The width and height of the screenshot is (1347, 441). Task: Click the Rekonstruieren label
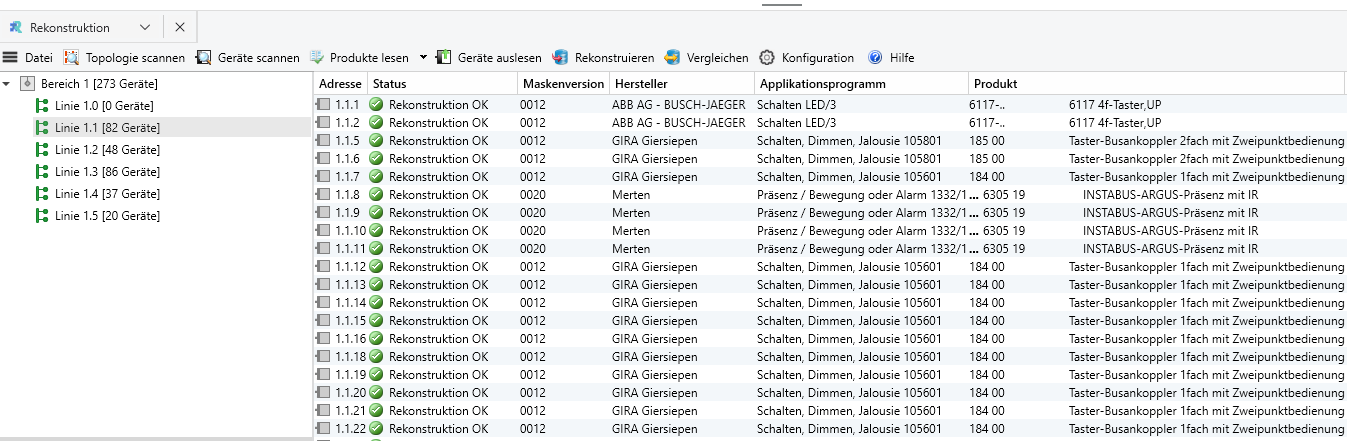[615, 58]
